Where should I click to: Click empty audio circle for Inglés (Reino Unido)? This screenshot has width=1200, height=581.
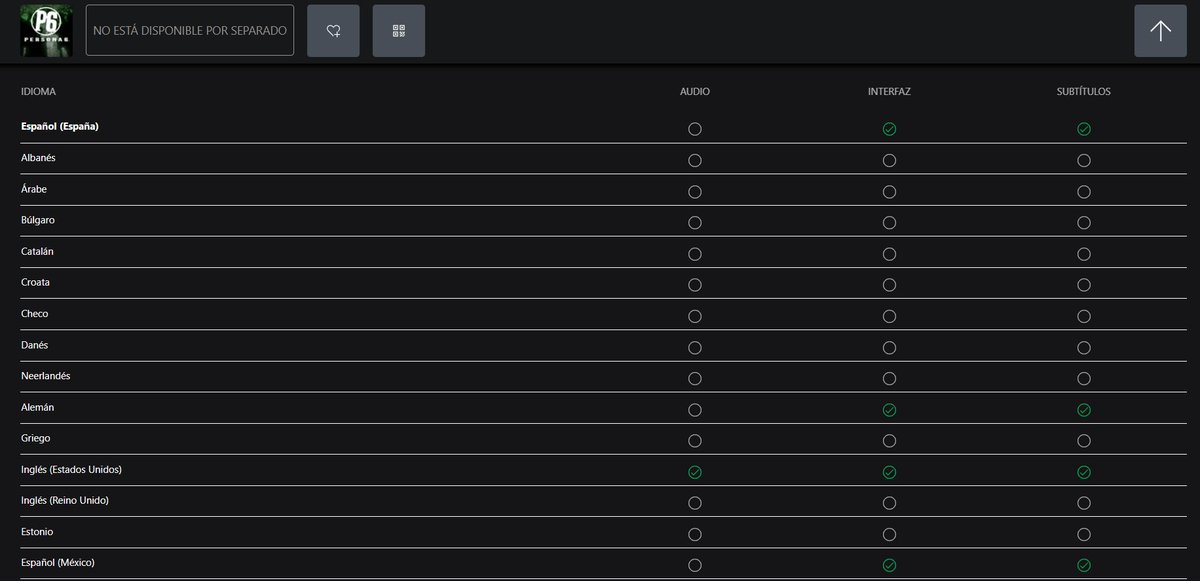[x=695, y=503]
